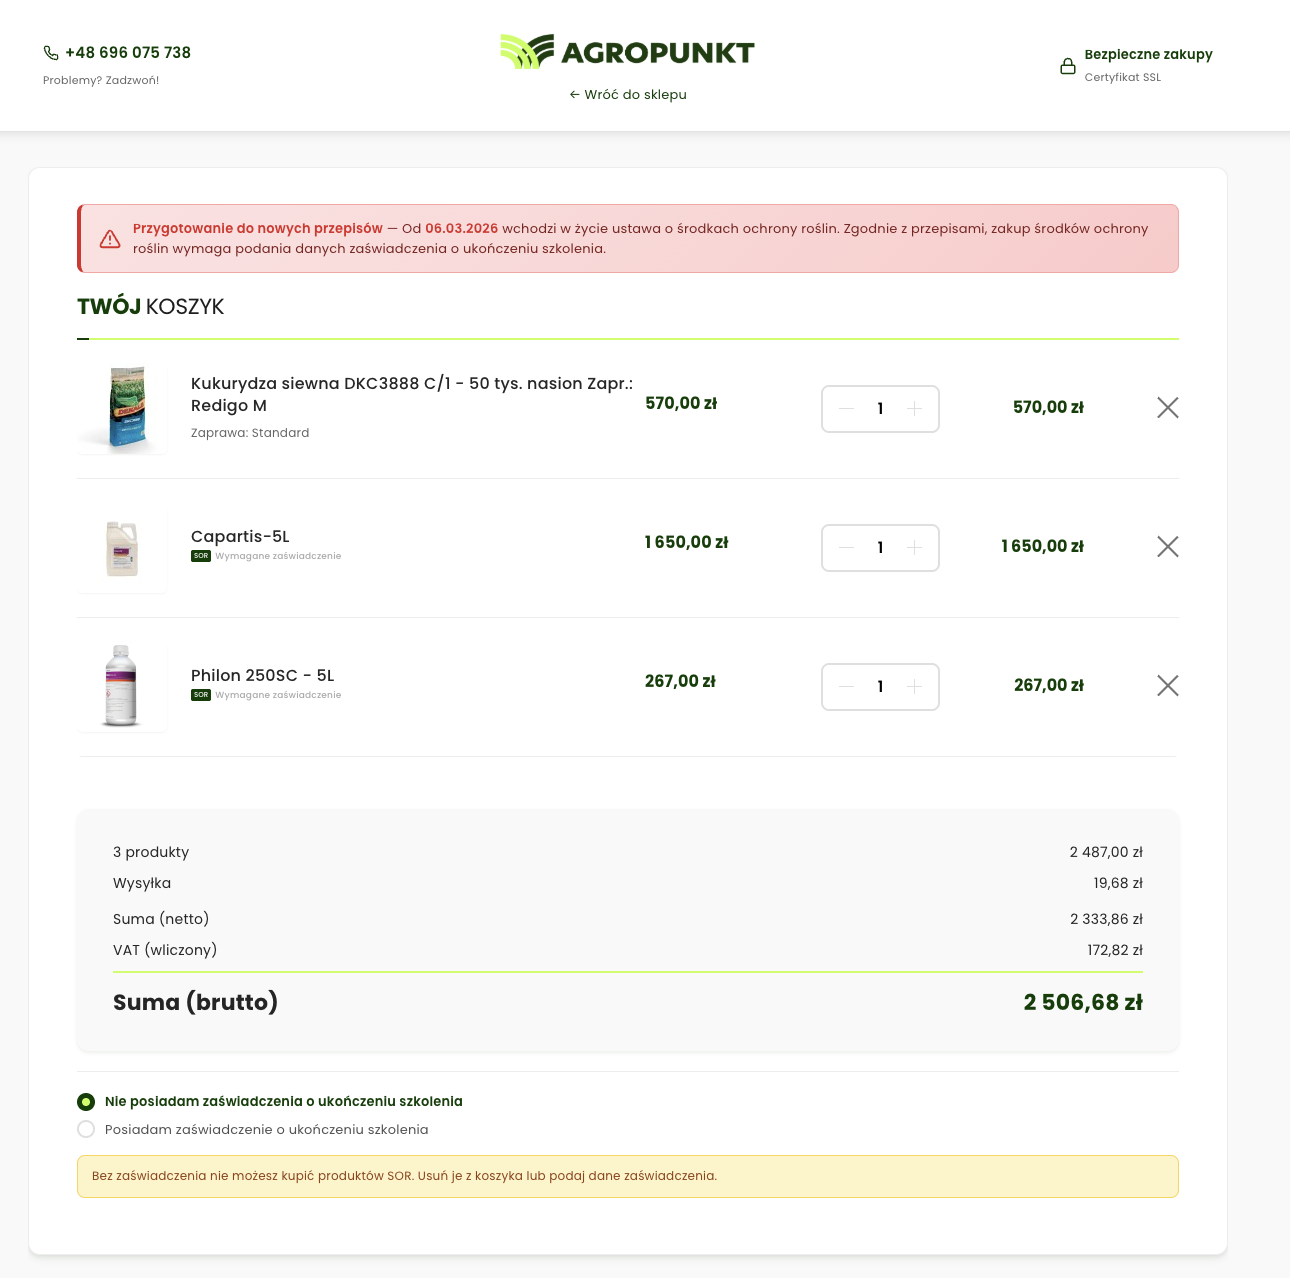Decrease Capartis-5L quantity with minus

(x=847, y=548)
